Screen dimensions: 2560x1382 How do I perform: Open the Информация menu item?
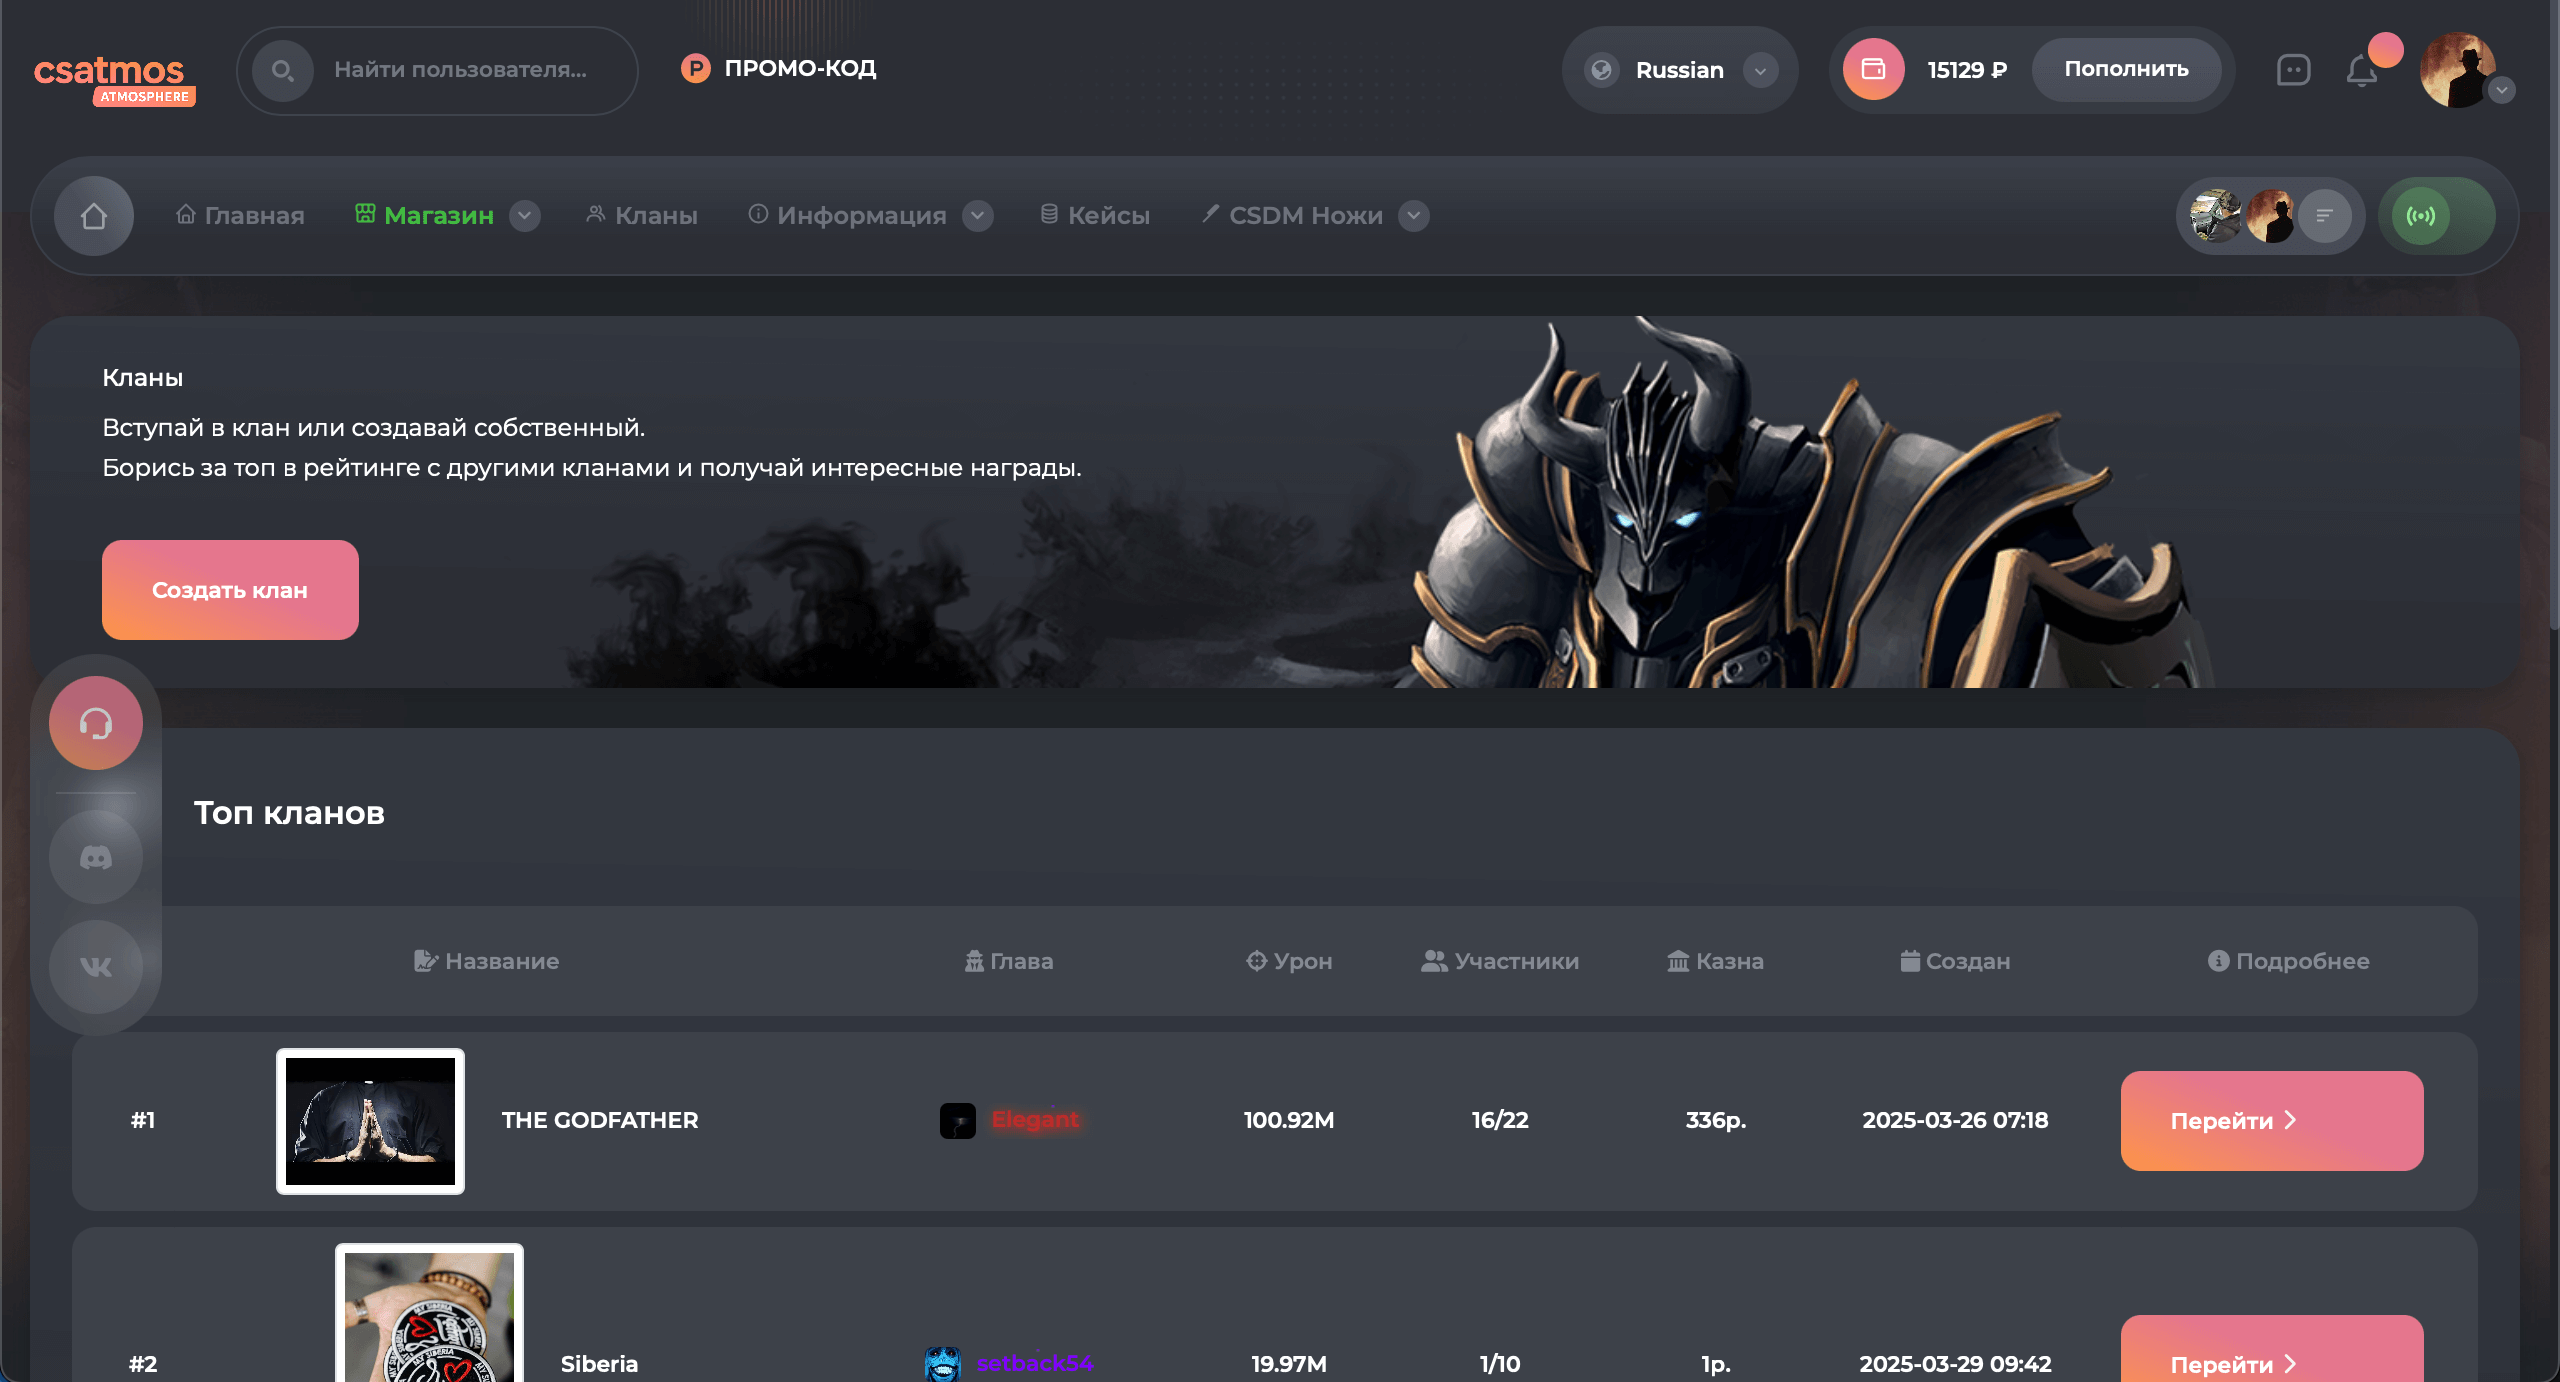(847, 215)
